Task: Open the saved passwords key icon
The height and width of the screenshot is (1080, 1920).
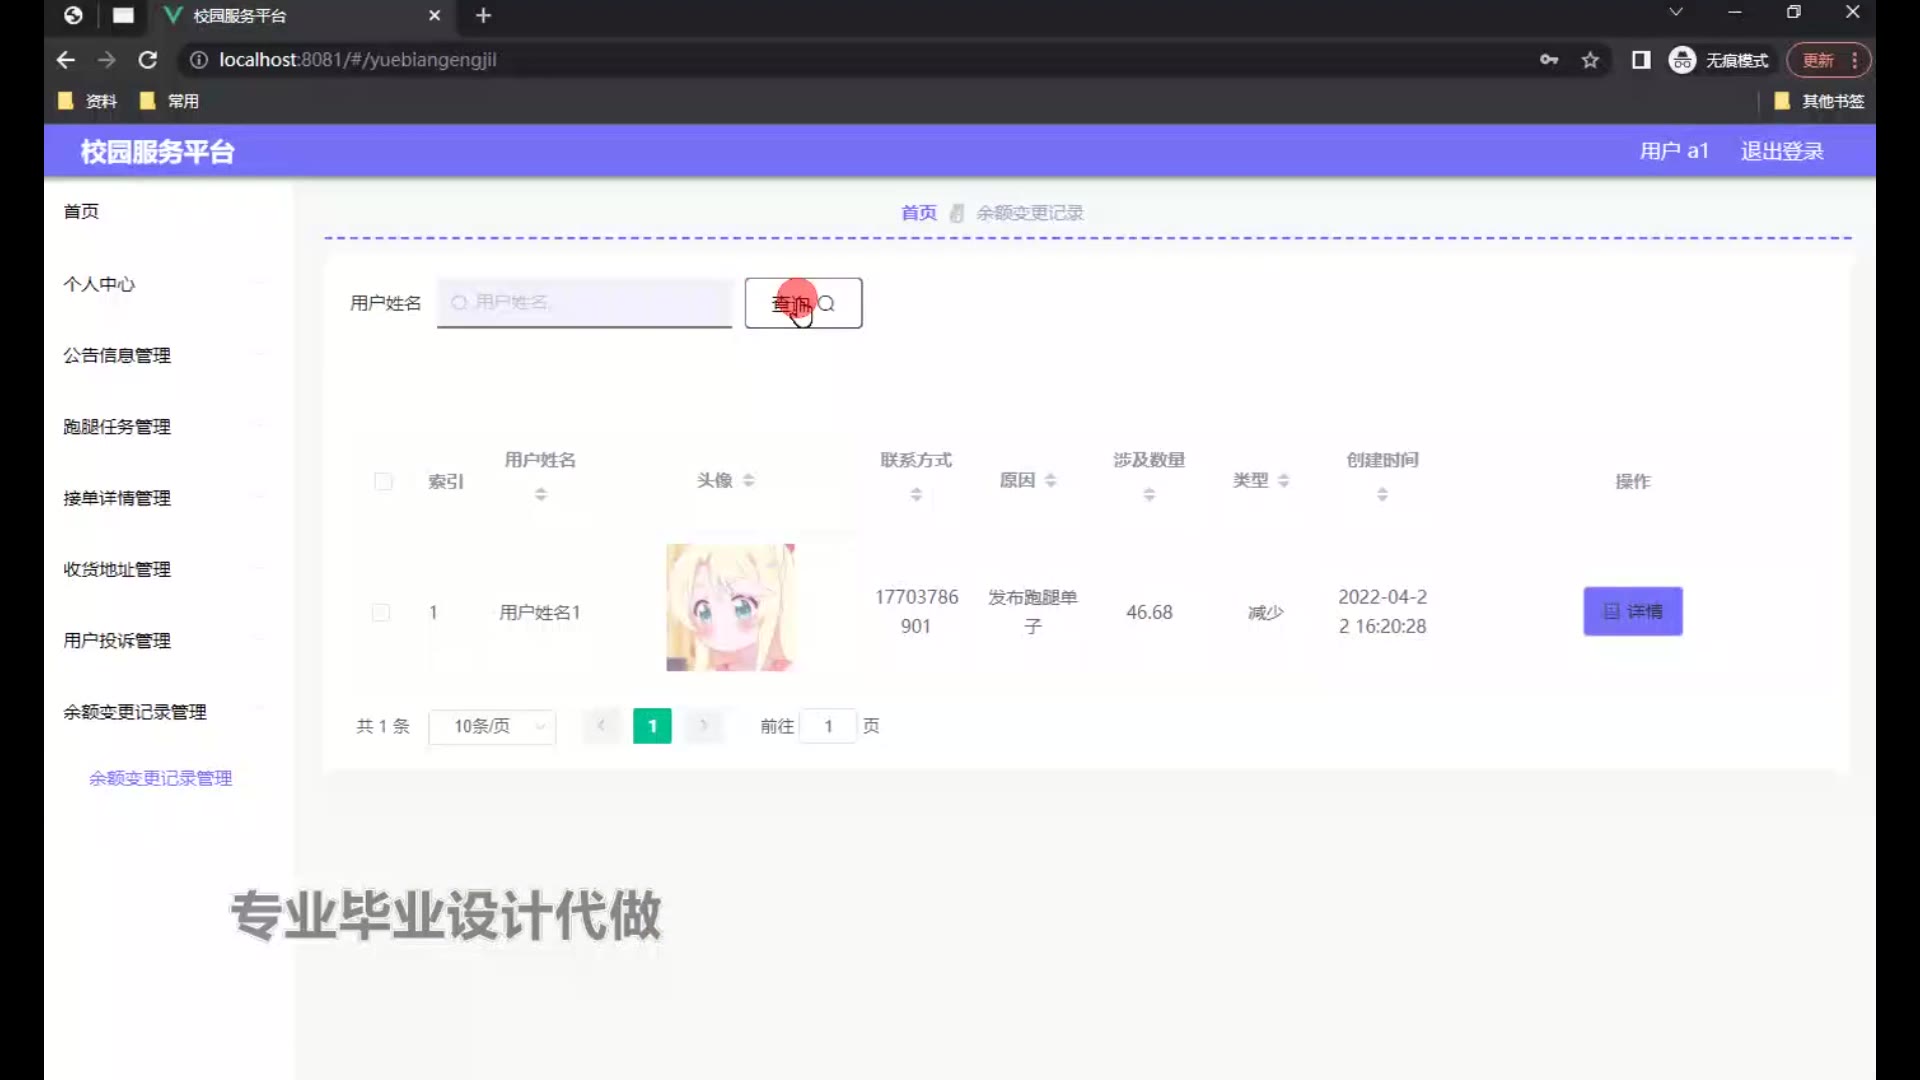Action: [1549, 60]
